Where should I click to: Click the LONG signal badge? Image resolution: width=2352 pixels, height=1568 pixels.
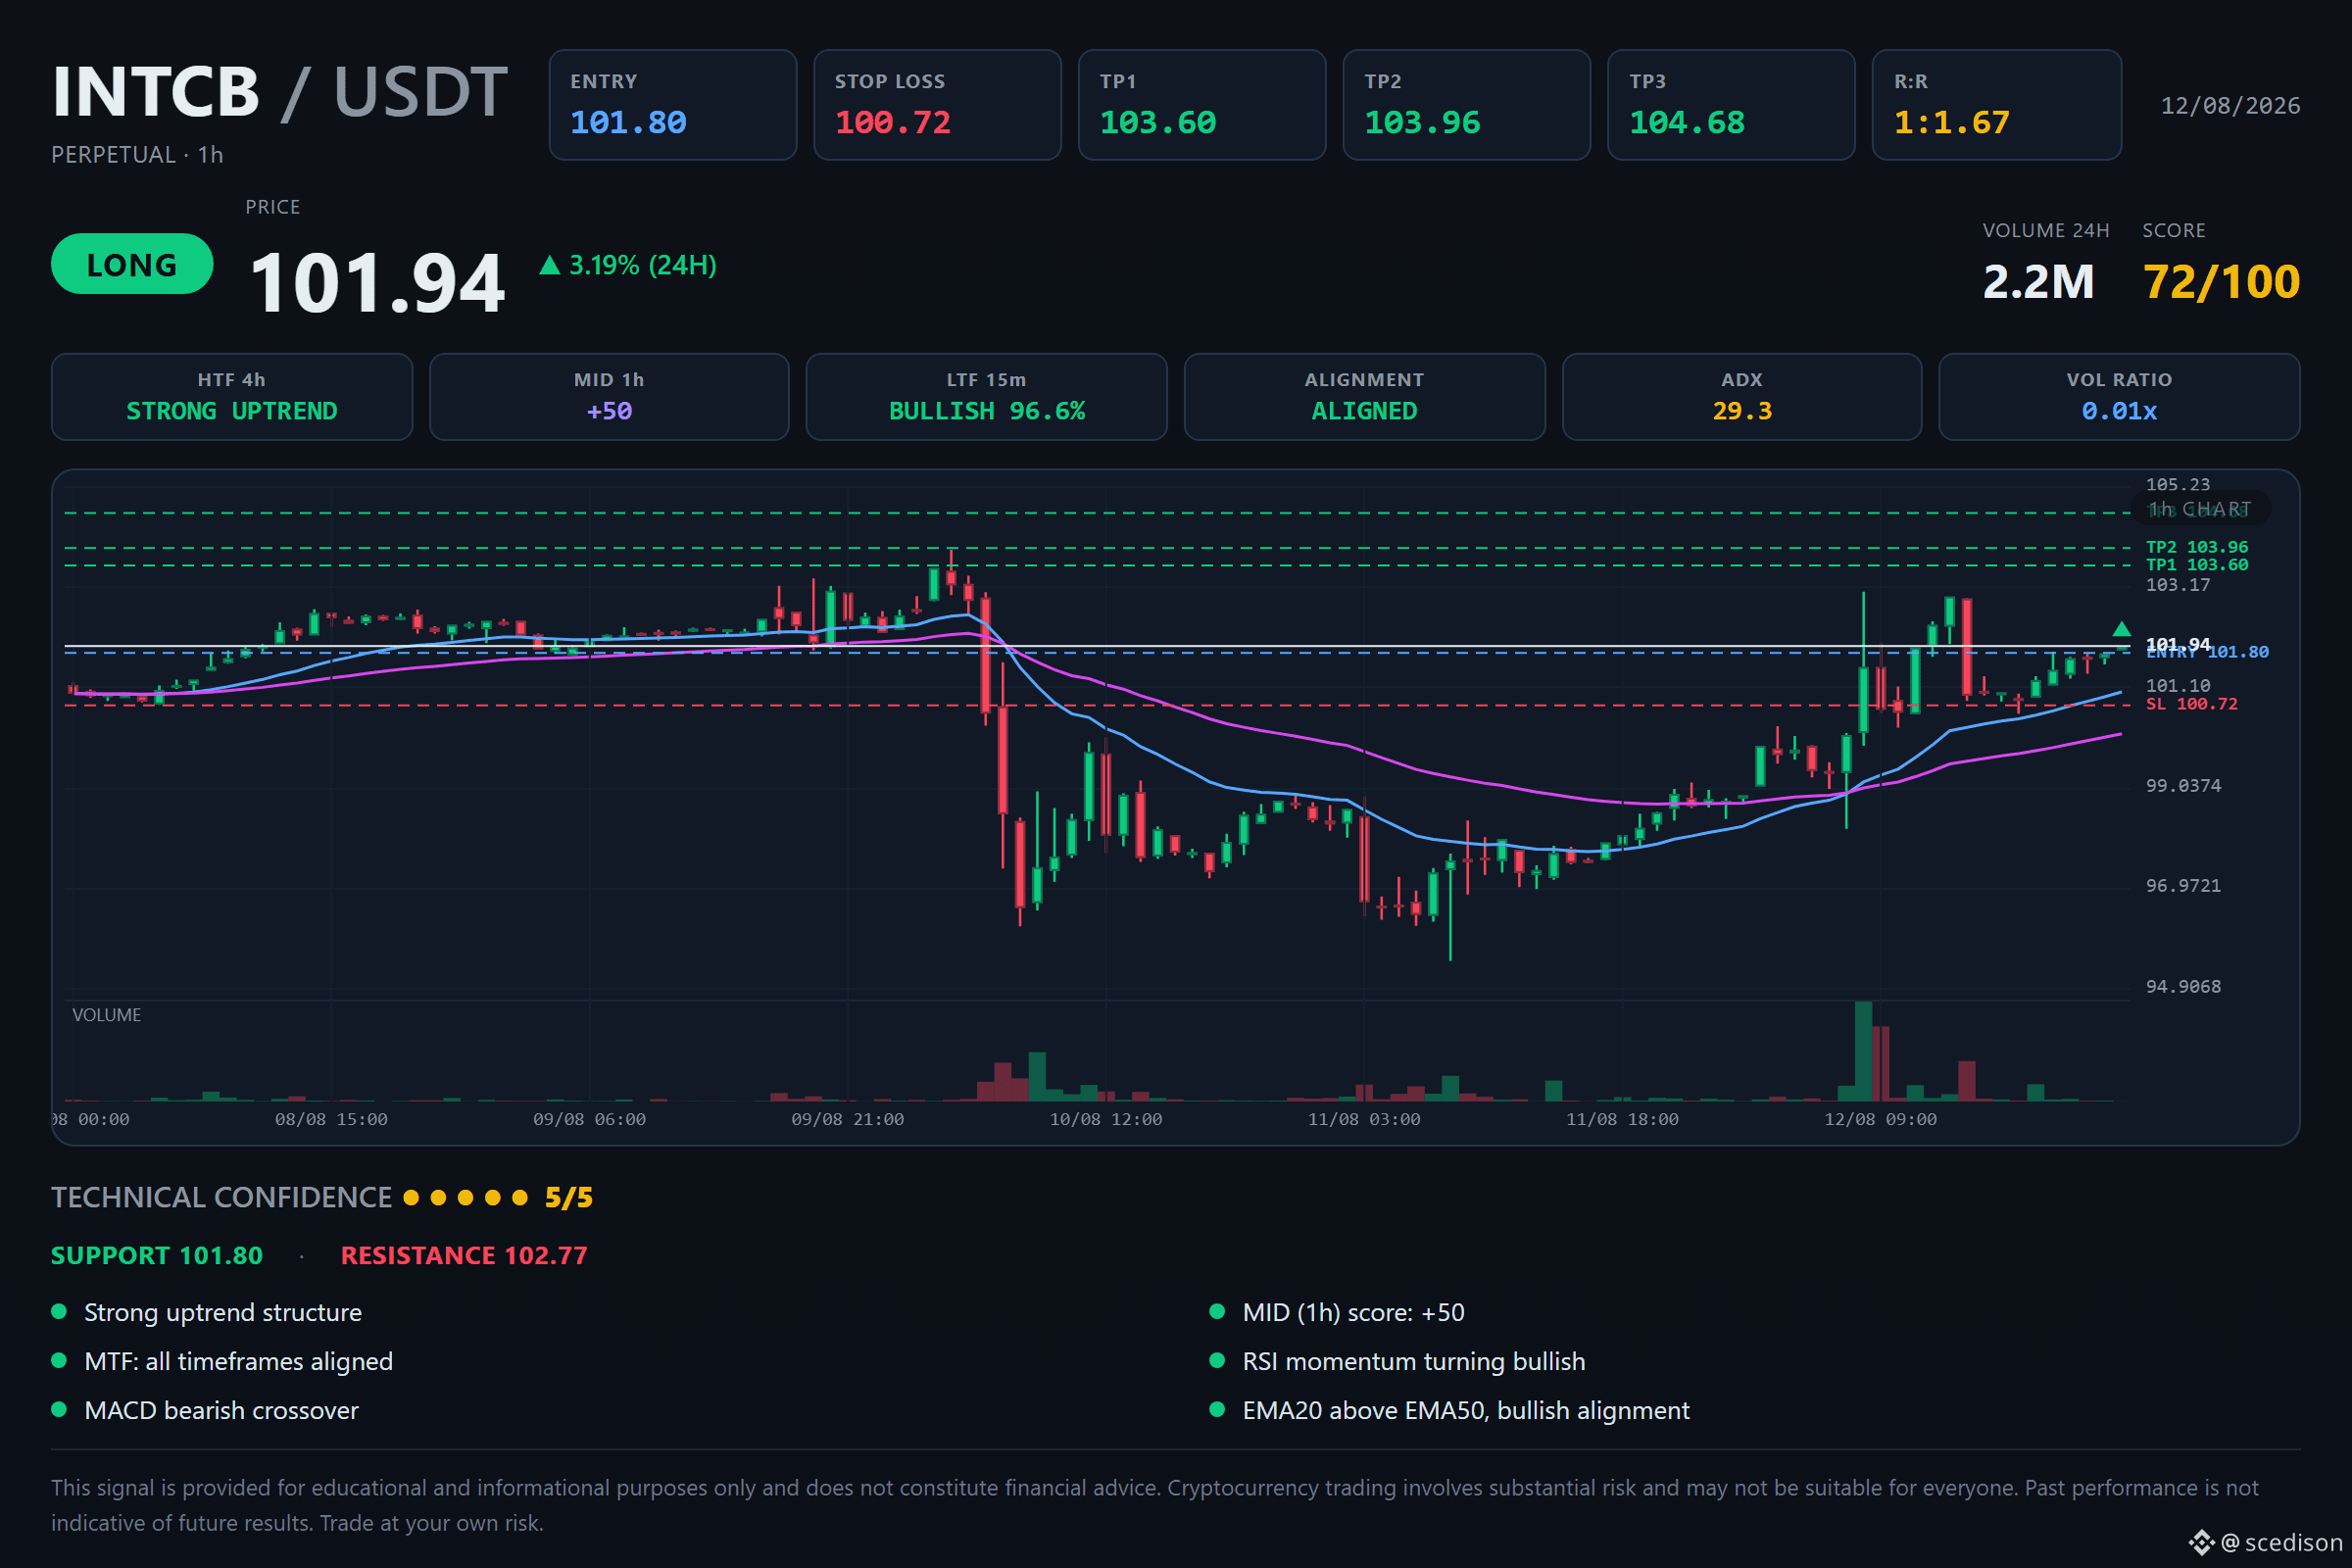point(132,264)
